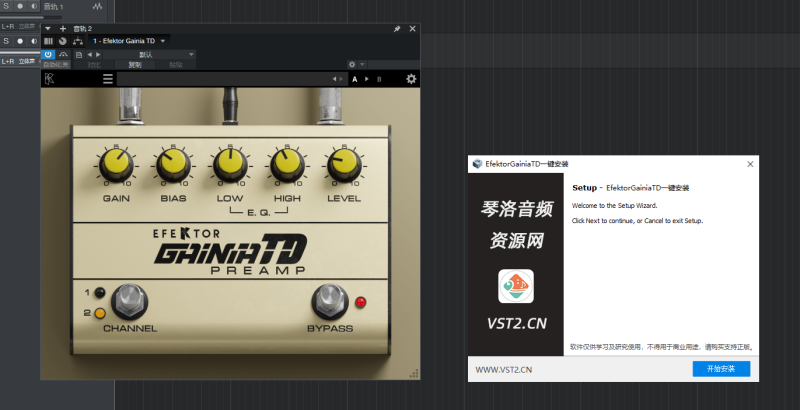800x410 pixels.
Task: Switch to preset slot B
Action: tap(379, 78)
